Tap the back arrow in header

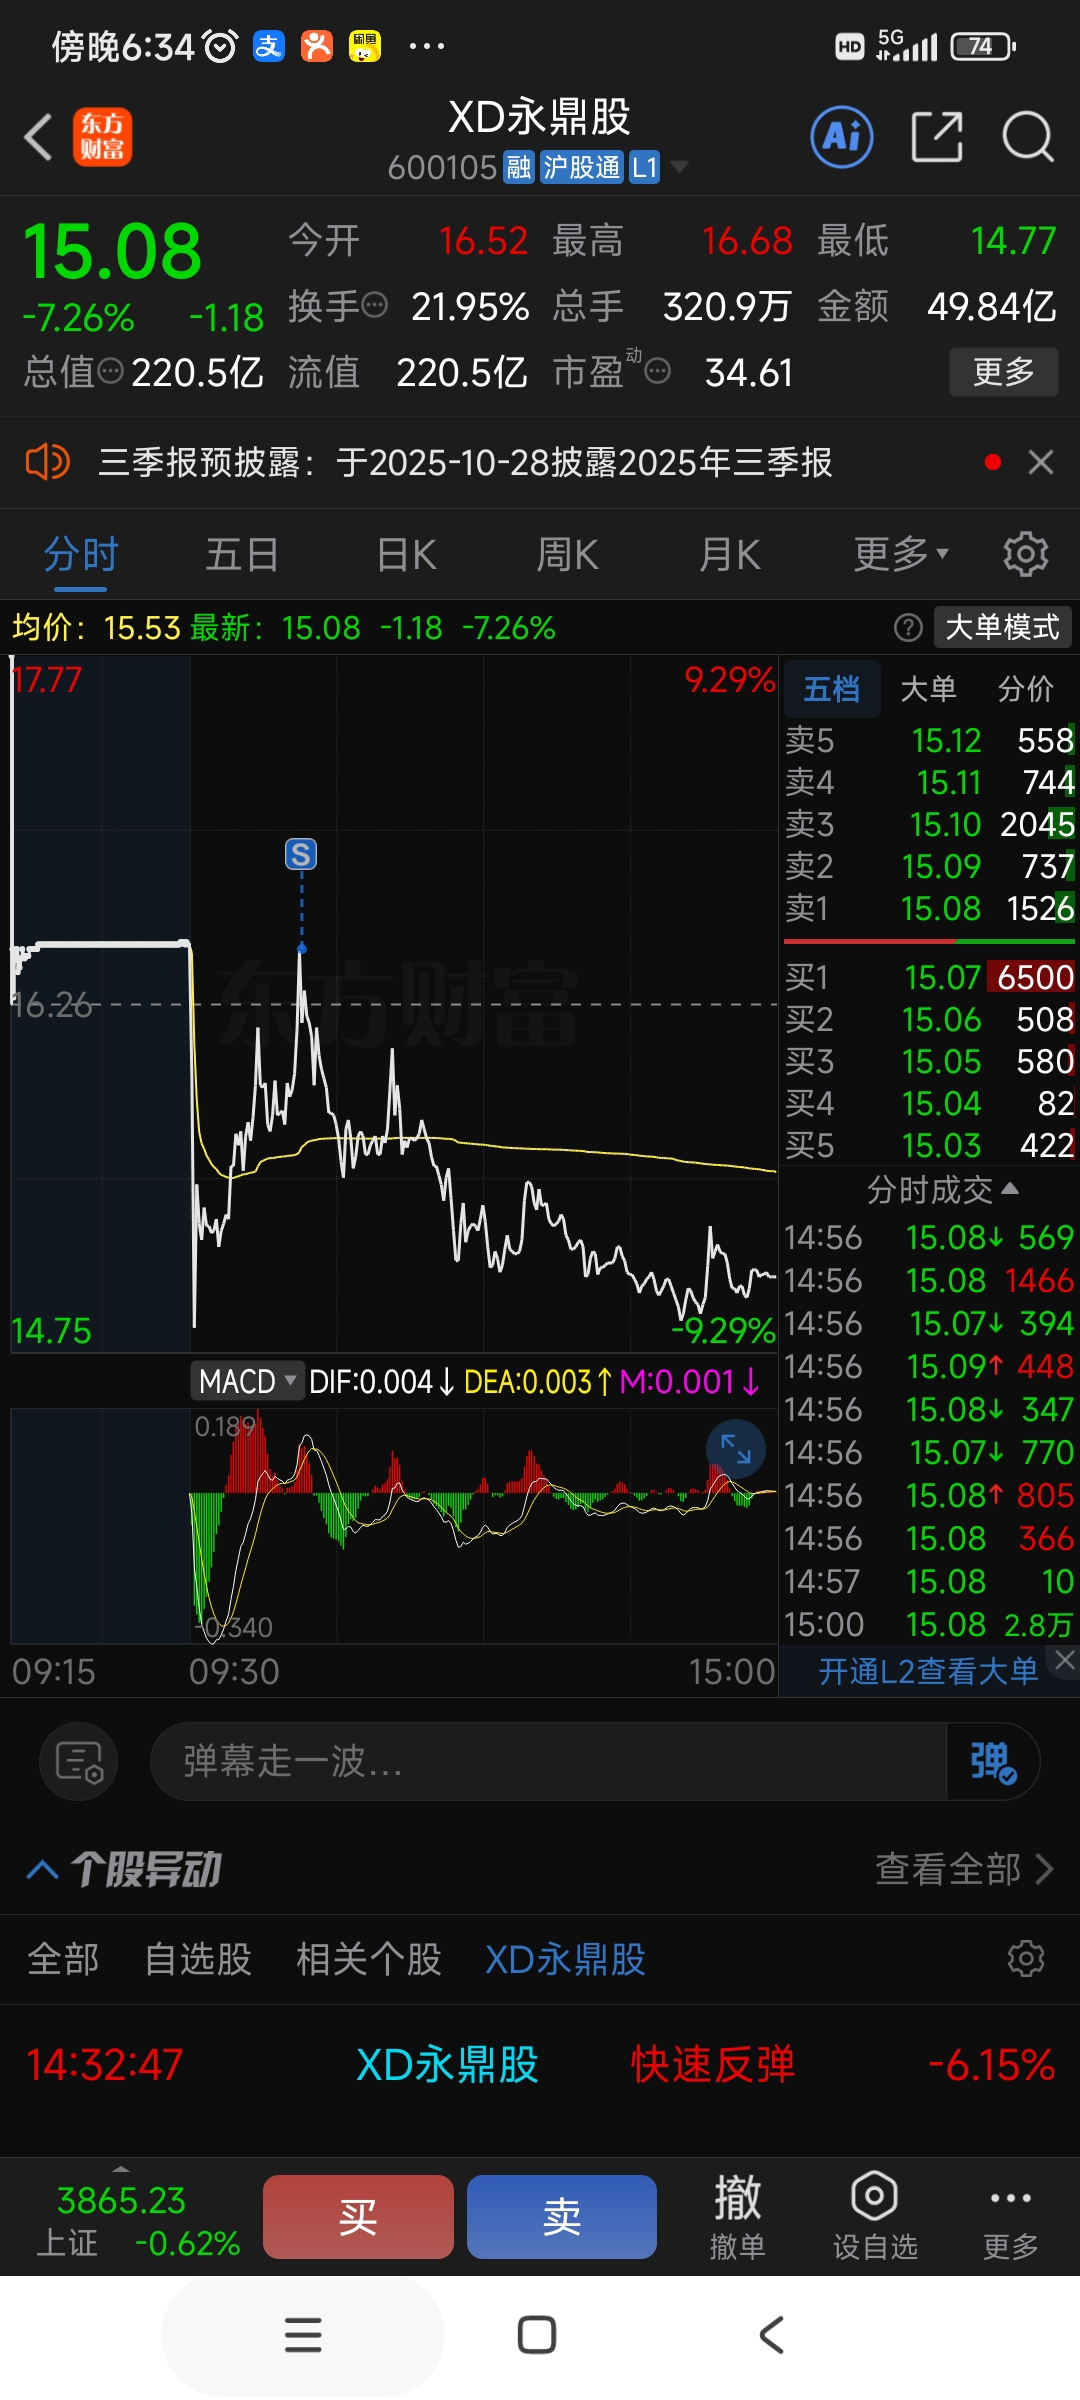[38, 137]
